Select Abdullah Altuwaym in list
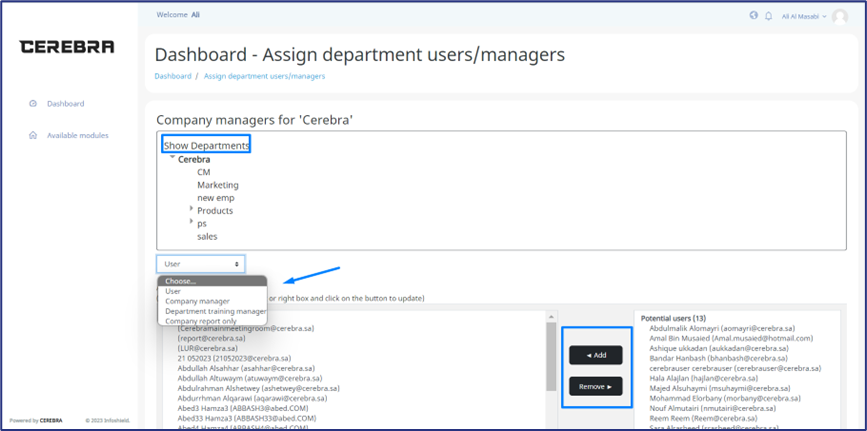 [x=250, y=378]
